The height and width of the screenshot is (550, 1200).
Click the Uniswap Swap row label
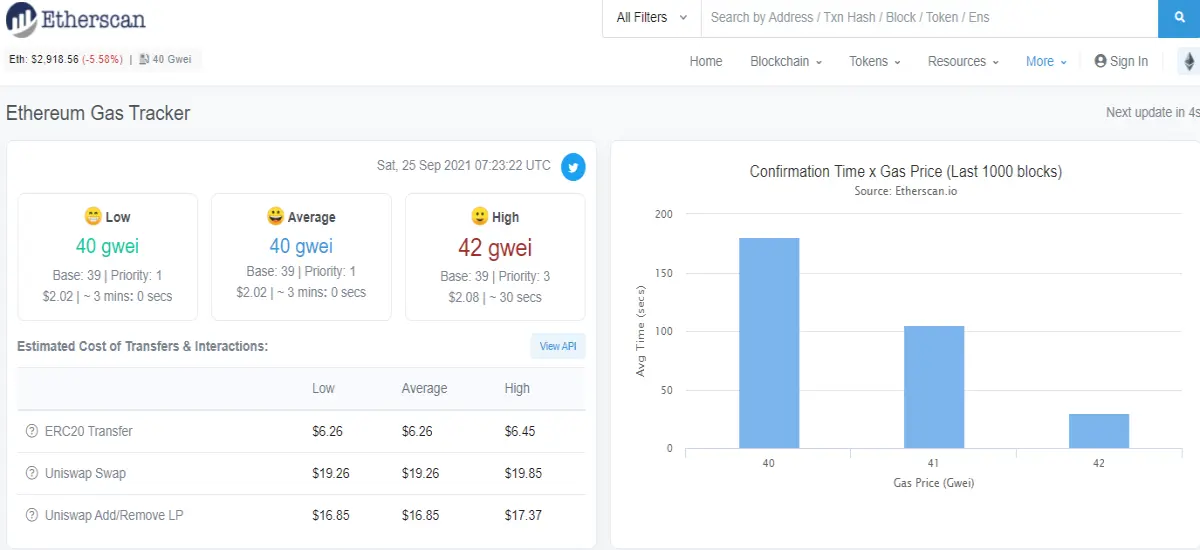(86, 473)
